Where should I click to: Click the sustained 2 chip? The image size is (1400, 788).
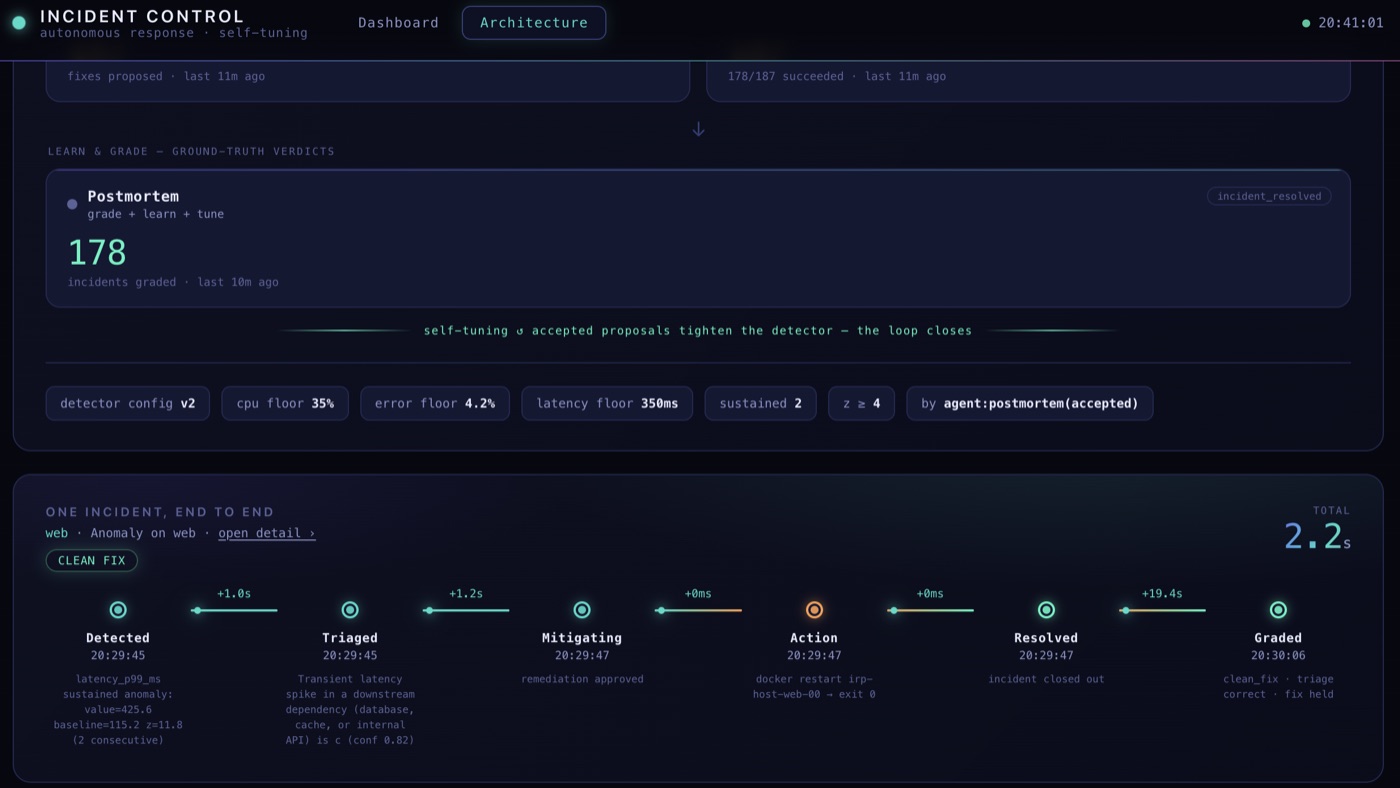coord(760,404)
